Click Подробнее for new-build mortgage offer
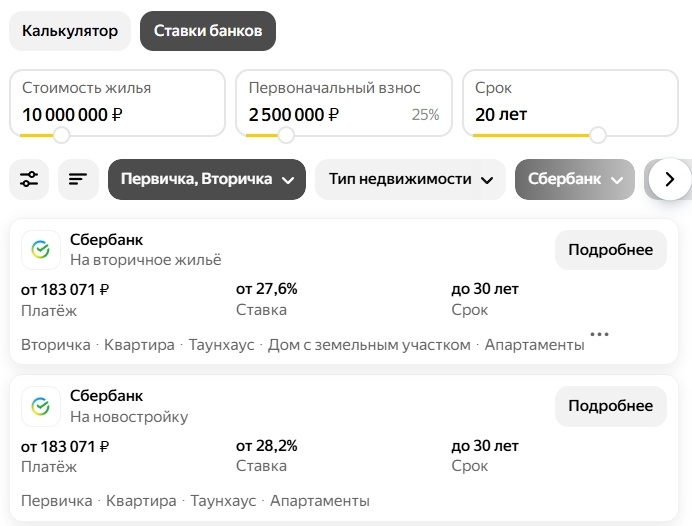692x526 pixels. (610, 406)
